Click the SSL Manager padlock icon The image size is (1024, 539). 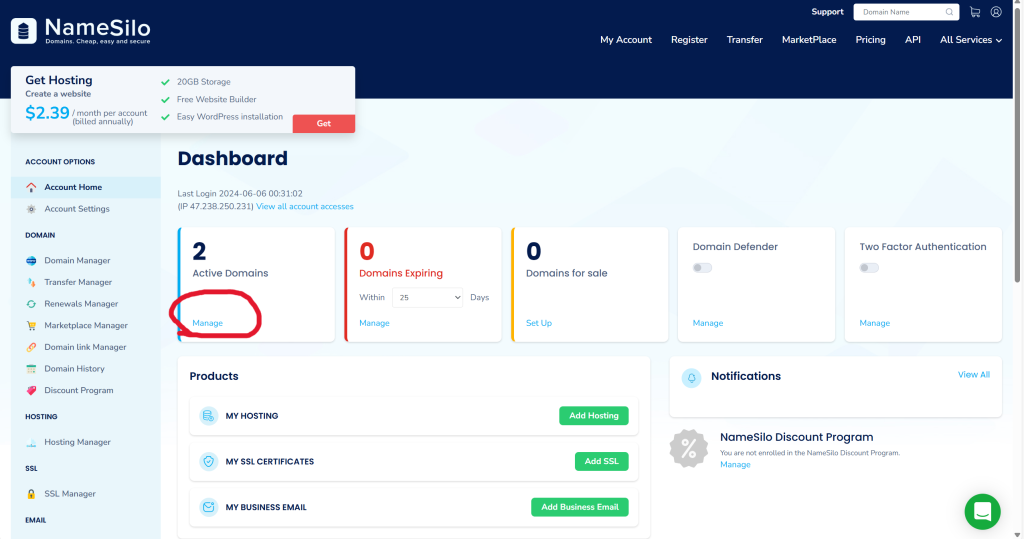pyautogui.click(x=31, y=494)
